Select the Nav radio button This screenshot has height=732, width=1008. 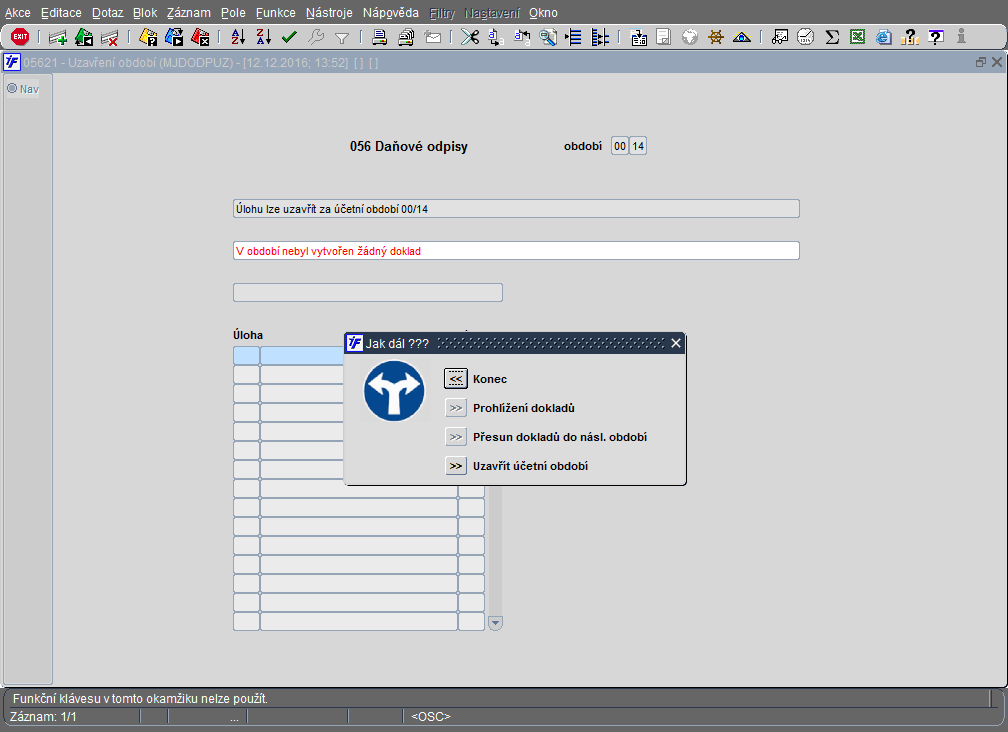click(x=12, y=89)
